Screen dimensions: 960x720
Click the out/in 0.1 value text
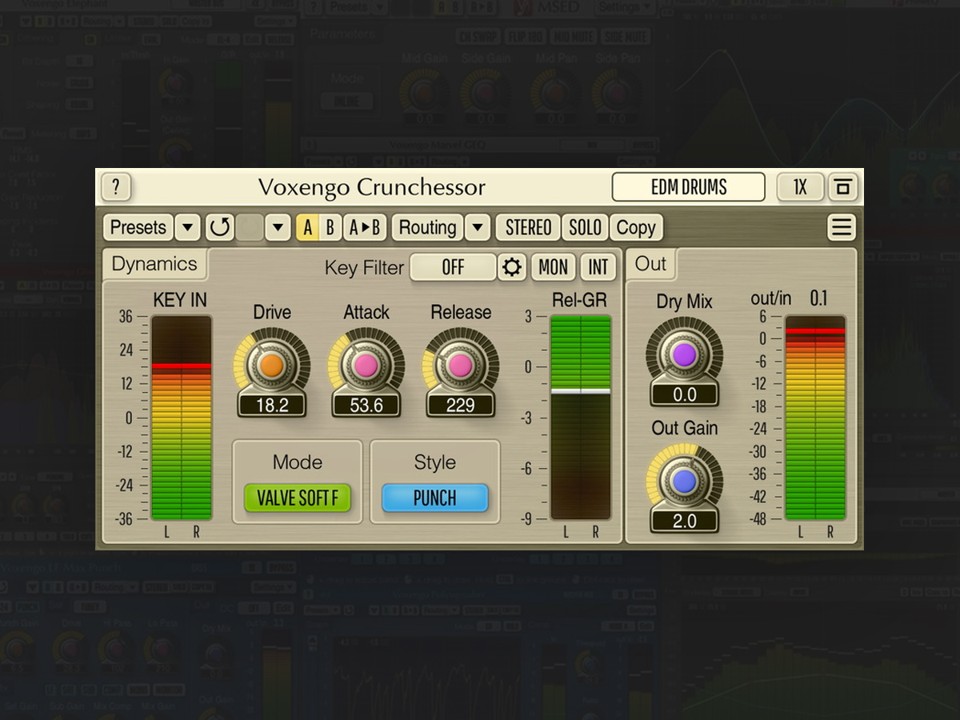[x=818, y=299]
